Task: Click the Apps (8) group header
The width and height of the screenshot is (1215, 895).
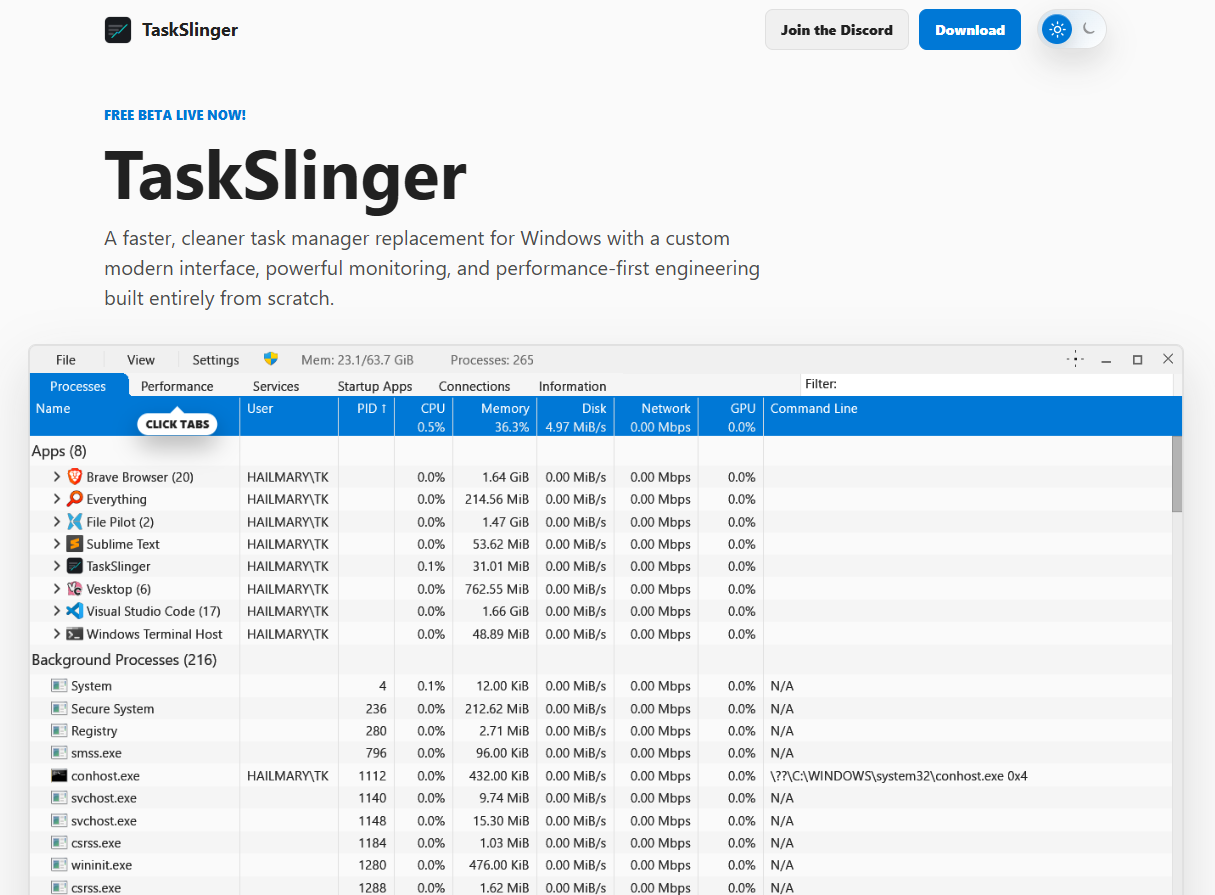Action: pos(59,451)
